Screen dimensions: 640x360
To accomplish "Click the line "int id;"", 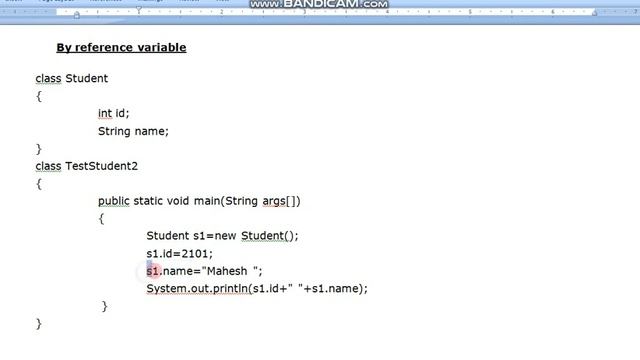I will 113,113.
